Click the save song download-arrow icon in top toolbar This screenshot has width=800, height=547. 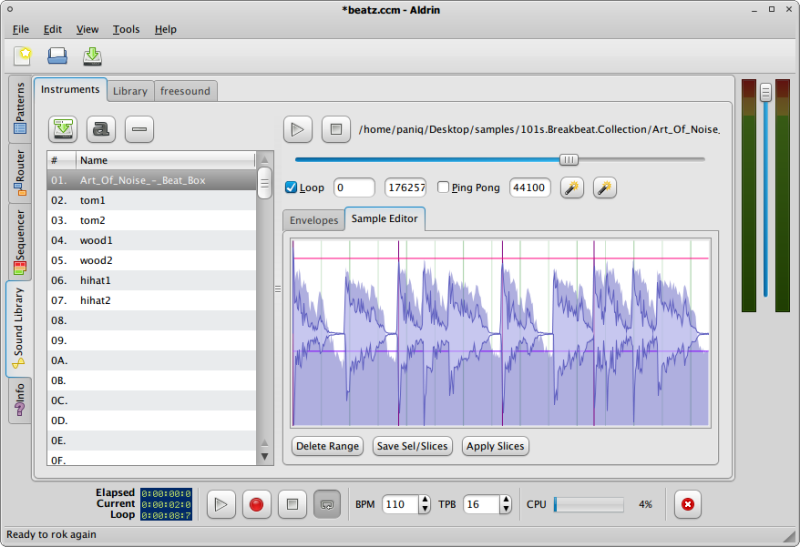(x=92, y=55)
